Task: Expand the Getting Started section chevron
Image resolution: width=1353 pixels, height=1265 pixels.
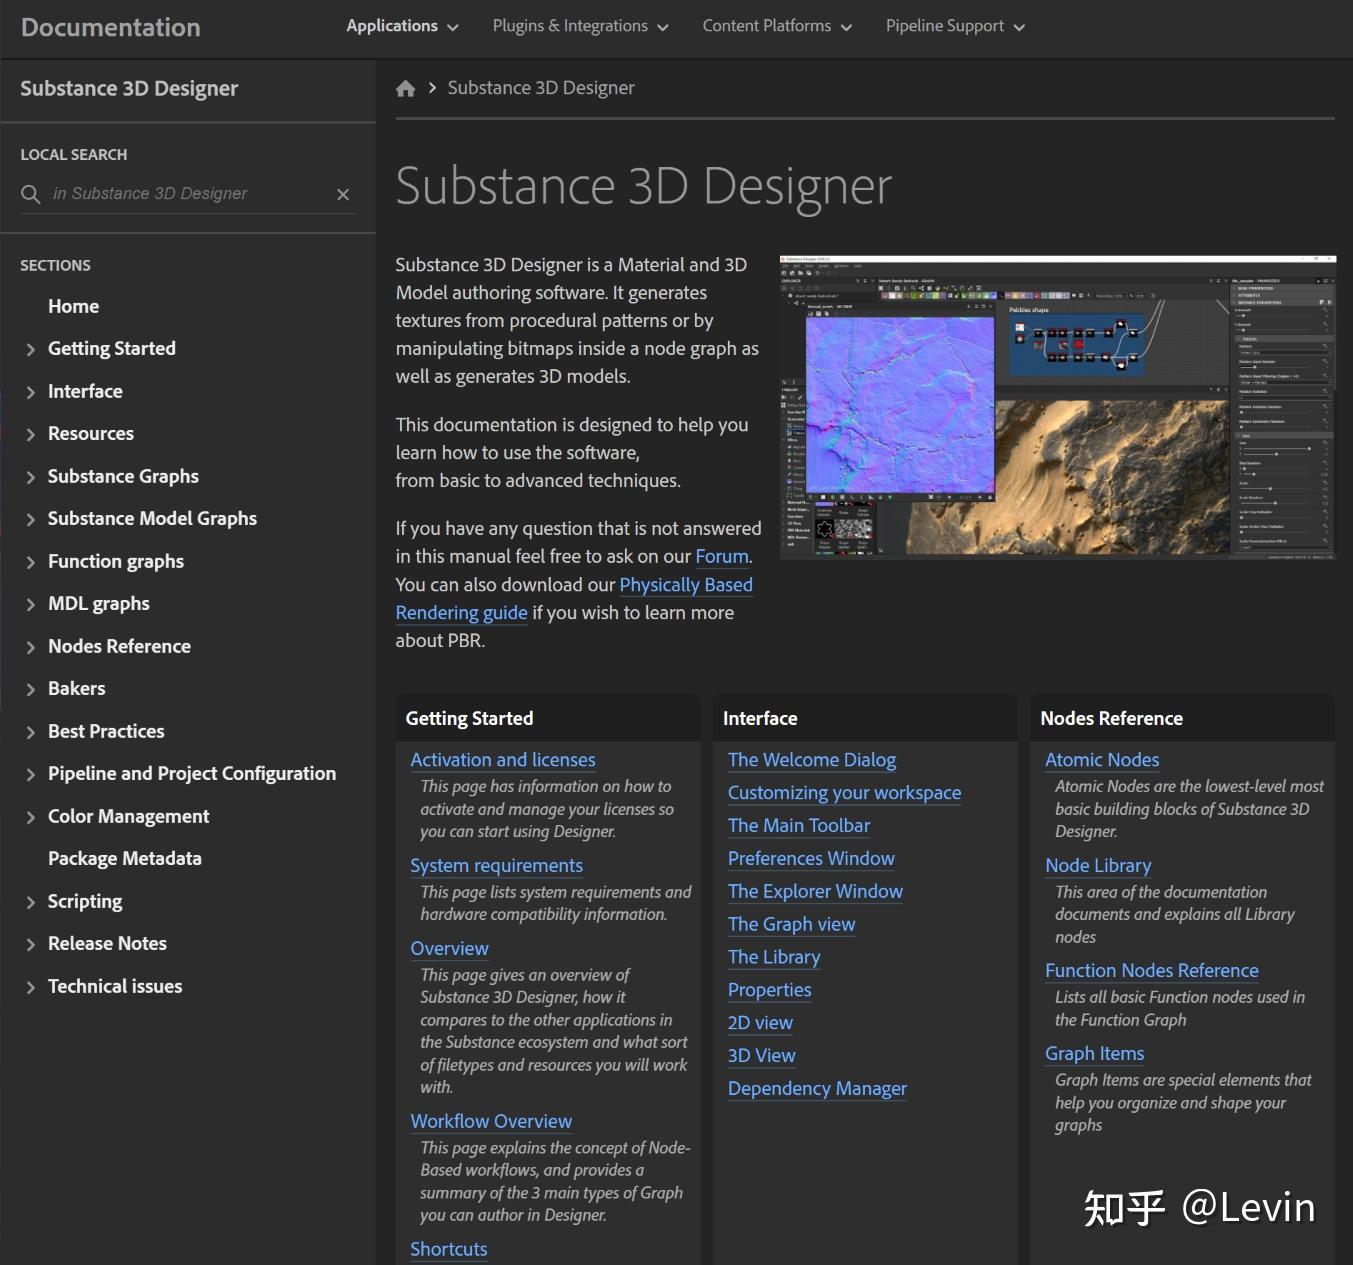Action: pyautogui.click(x=30, y=349)
